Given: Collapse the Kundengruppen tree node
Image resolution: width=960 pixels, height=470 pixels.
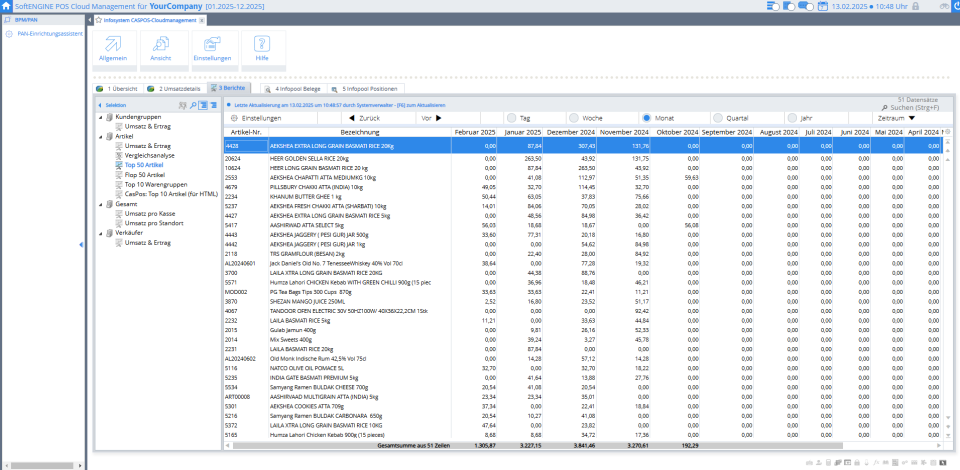Looking at the screenshot, I should (x=101, y=118).
